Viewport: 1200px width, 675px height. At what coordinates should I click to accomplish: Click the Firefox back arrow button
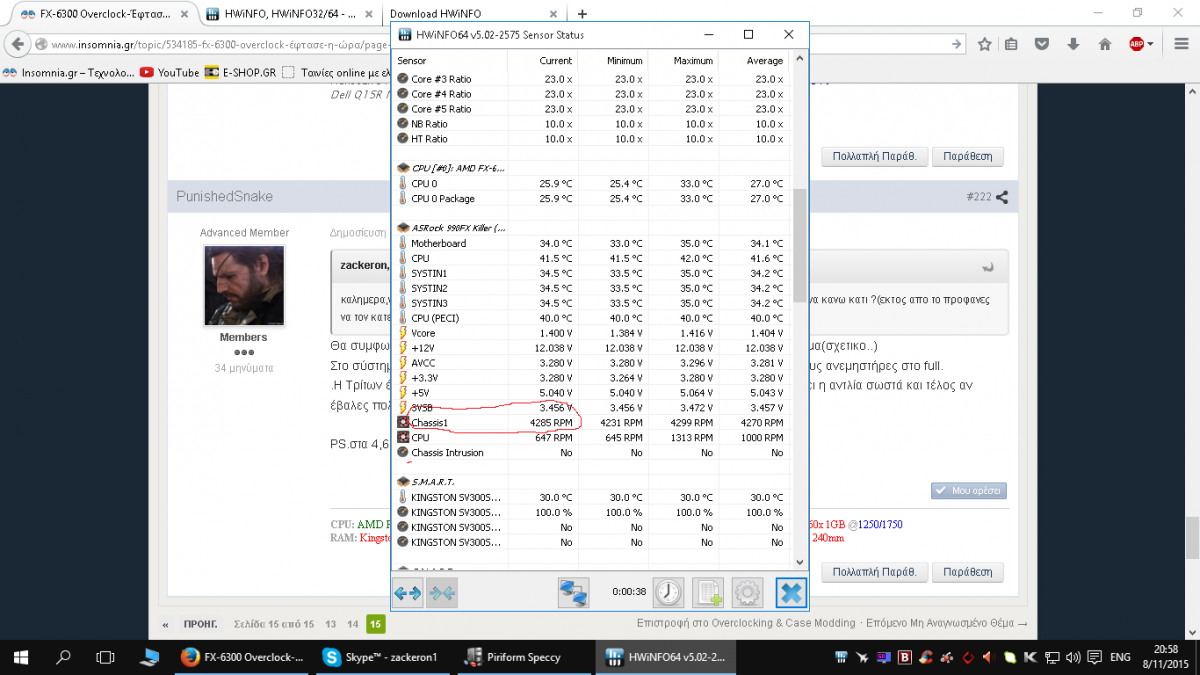17,45
